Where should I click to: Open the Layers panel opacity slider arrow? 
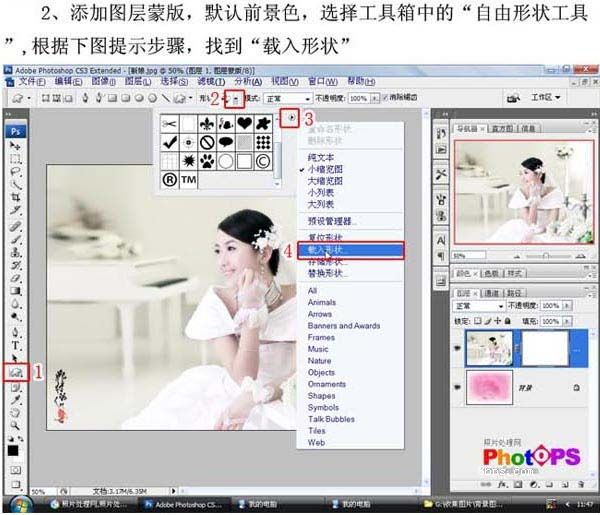[x=567, y=306]
